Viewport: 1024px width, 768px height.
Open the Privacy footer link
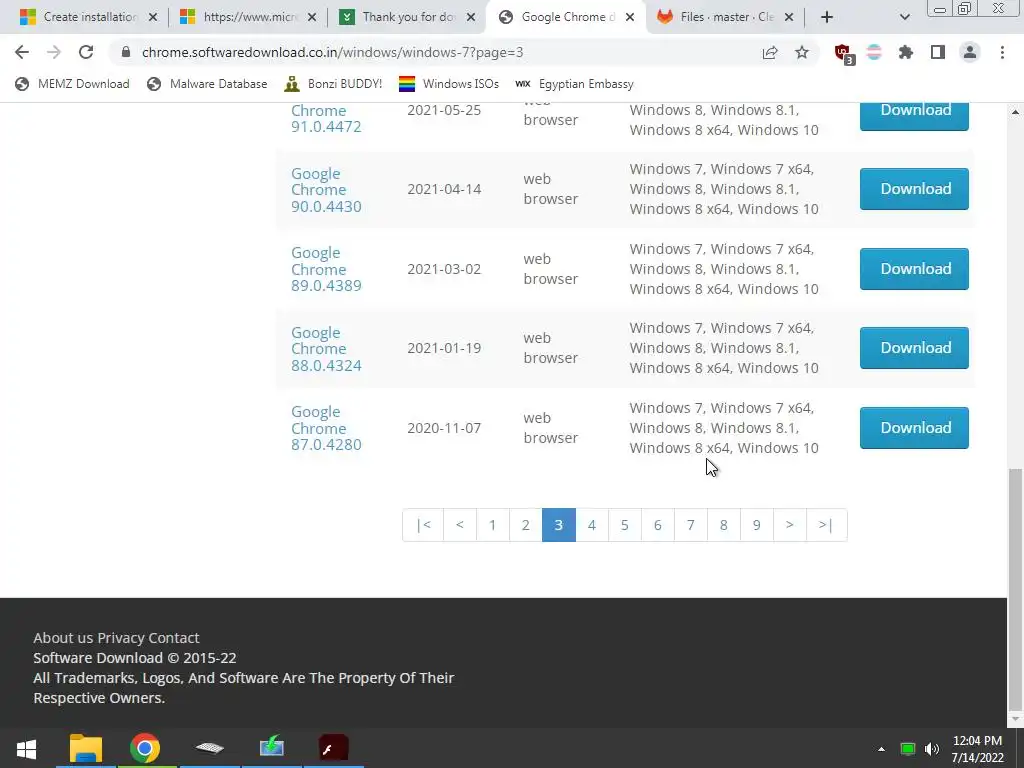[x=121, y=638]
